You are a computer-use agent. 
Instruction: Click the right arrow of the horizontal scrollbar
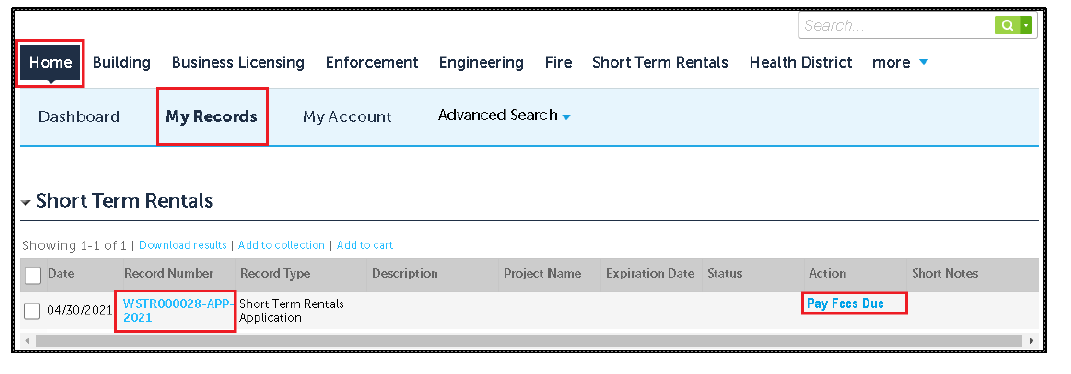[1031, 340]
